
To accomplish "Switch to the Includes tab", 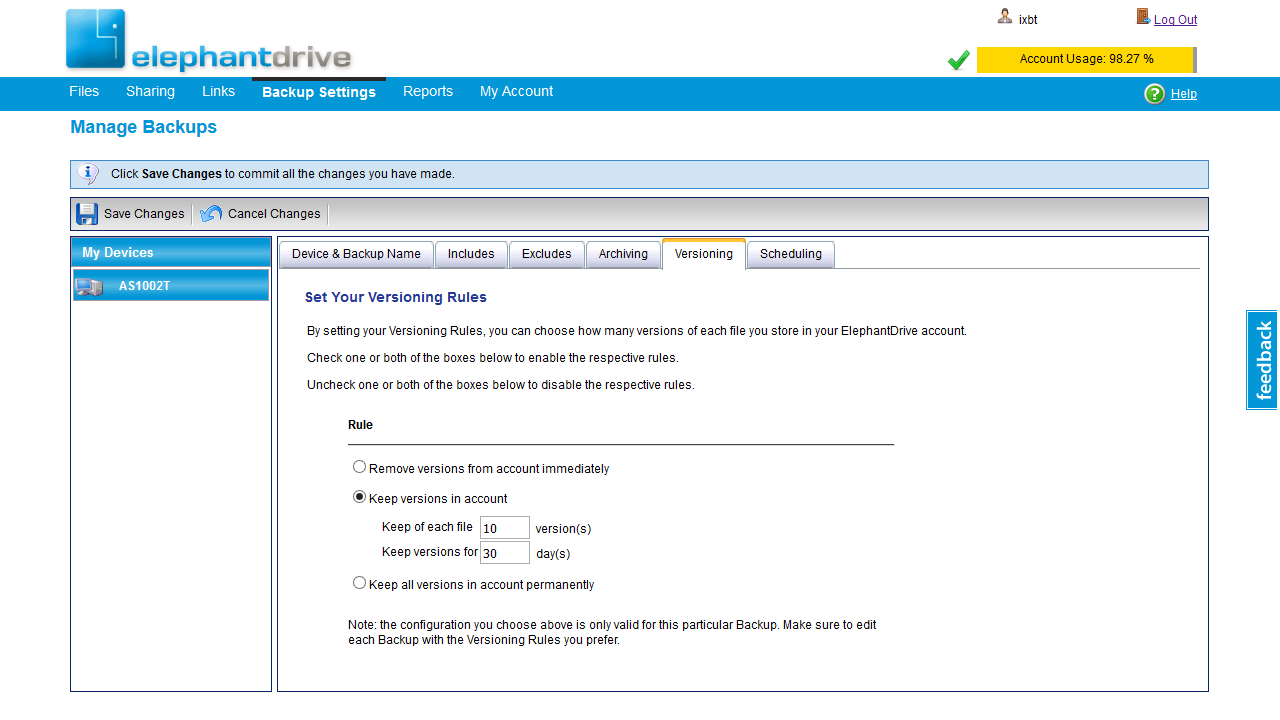I will point(471,255).
